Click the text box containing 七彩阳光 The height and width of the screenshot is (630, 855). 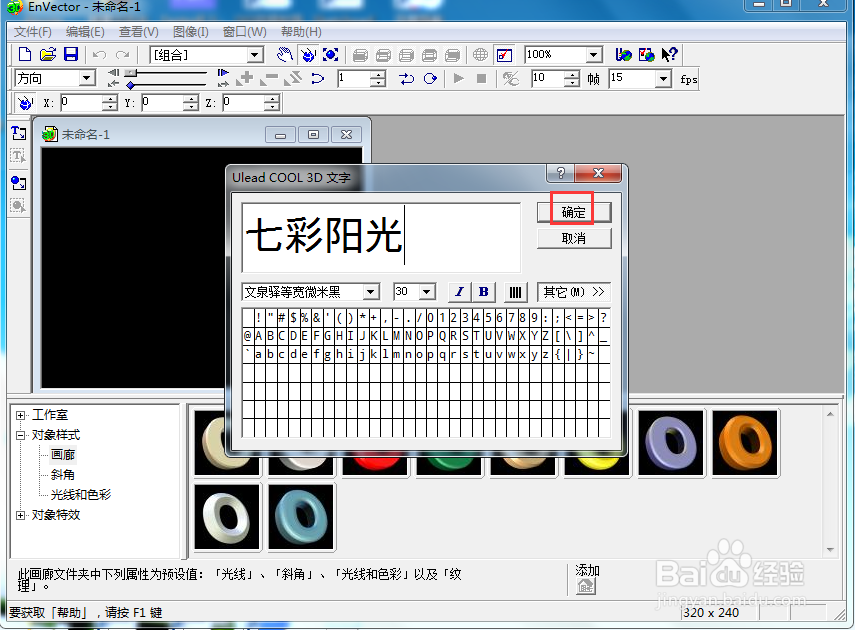coord(381,237)
